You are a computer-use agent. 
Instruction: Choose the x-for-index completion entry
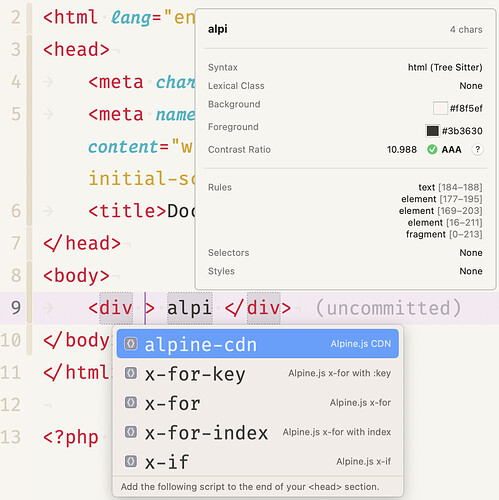[x=258, y=432]
